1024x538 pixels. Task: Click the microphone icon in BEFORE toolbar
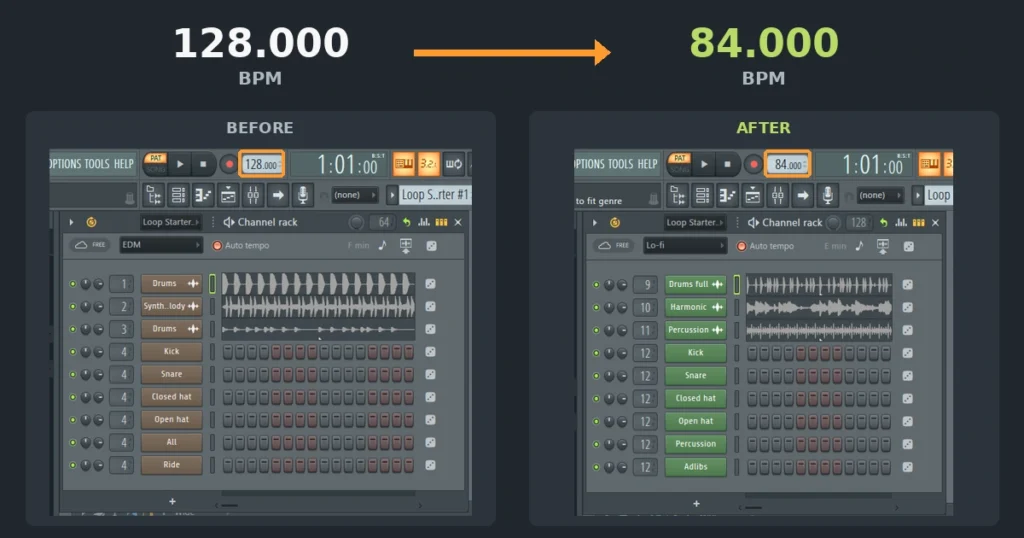302,195
